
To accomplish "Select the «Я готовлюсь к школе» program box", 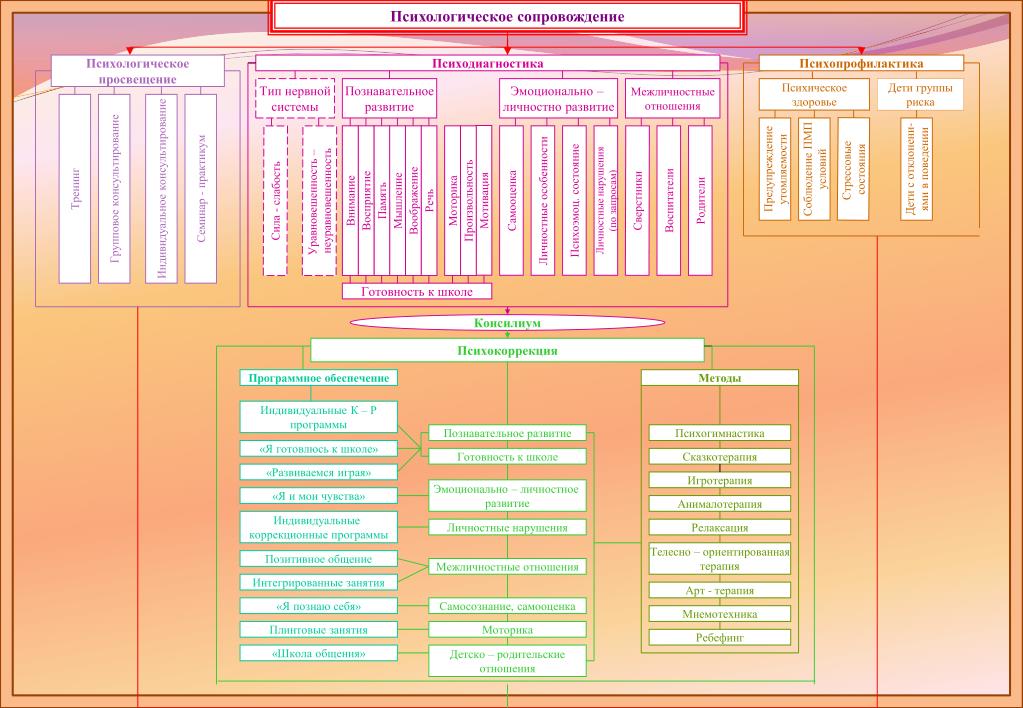I will point(318,449).
